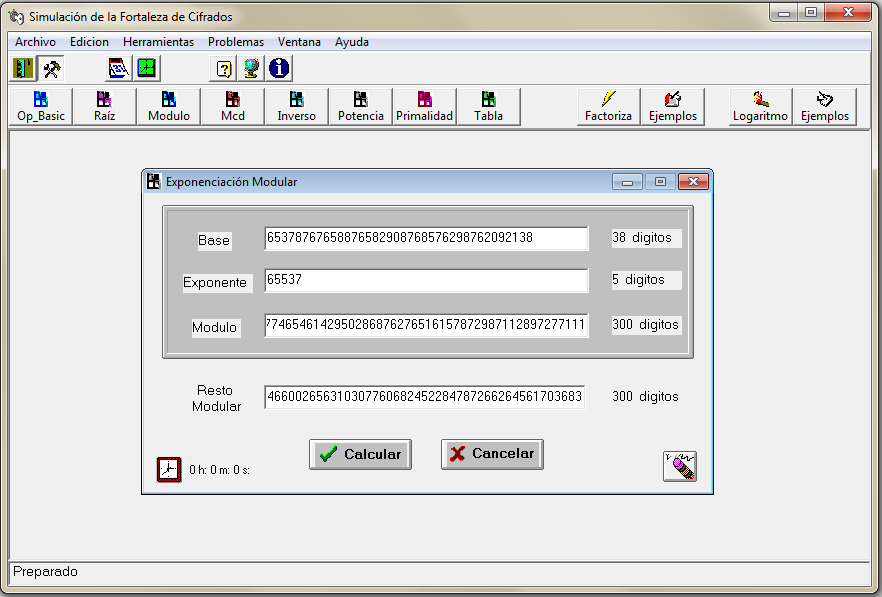882x597 pixels.
Task: Open the blue info icon
Action: [279, 68]
